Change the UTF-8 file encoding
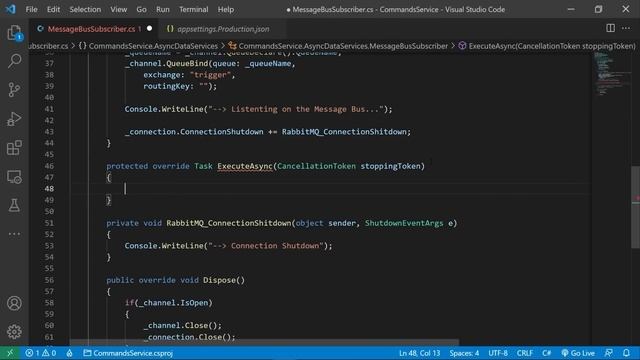The width and height of the screenshot is (640, 360). (x=498, y=353)
